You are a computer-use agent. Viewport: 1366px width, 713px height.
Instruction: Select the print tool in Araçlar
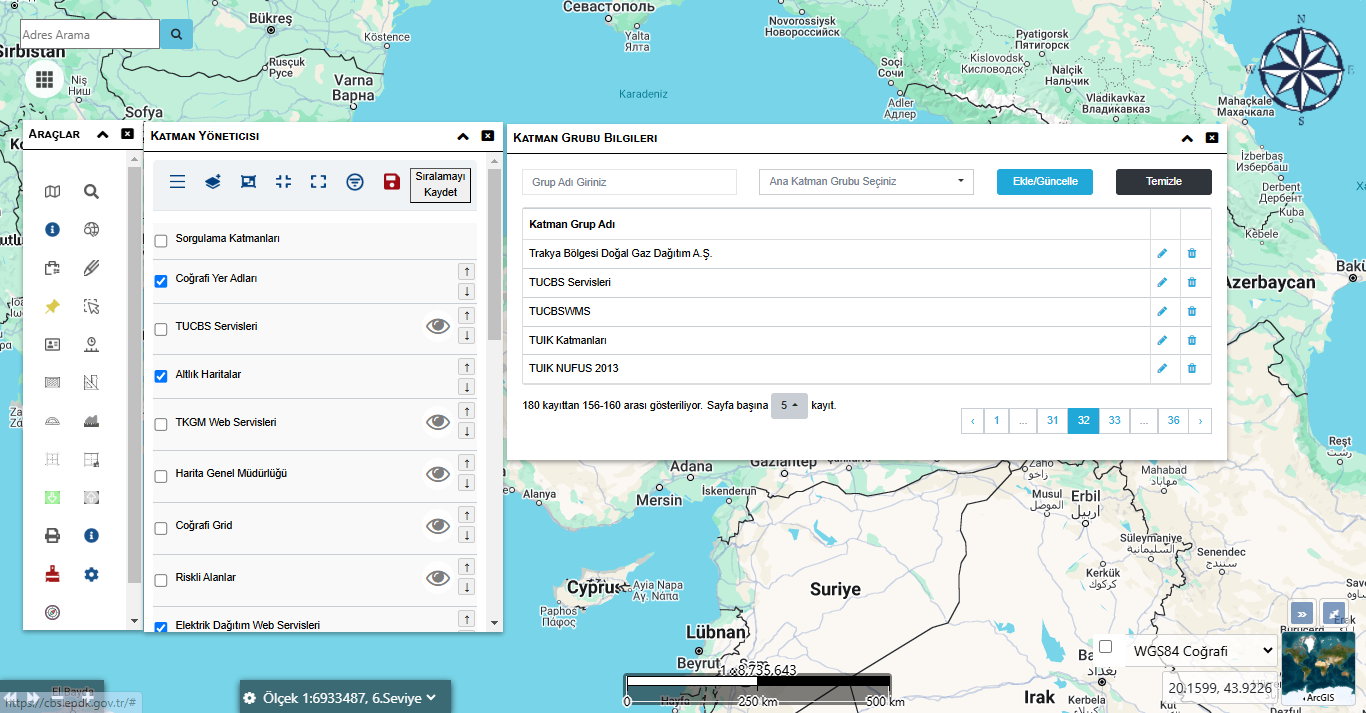click(x=52, y=536)
